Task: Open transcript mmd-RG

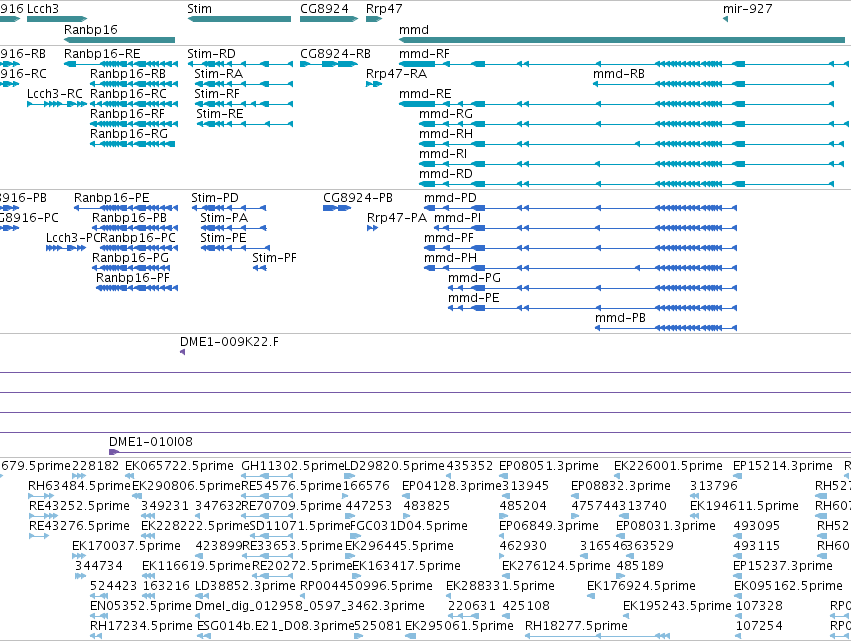Action: [x=446, y=114]
